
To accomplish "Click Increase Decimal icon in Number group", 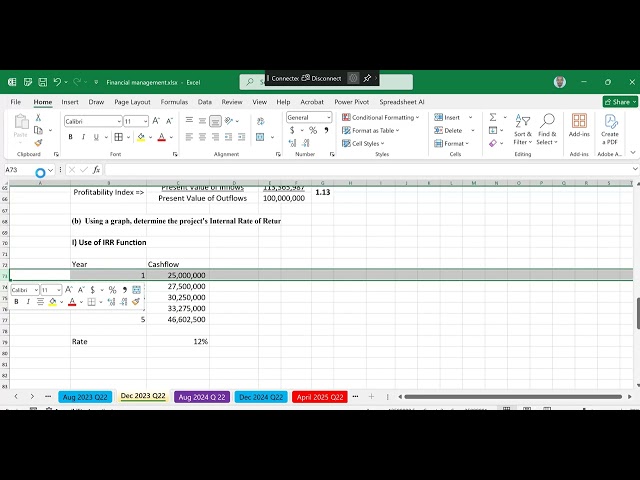I will (x=292, y=143).
